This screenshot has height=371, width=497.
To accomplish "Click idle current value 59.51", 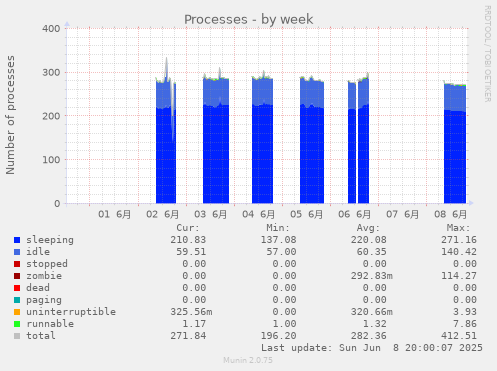I will coord(191,252).
